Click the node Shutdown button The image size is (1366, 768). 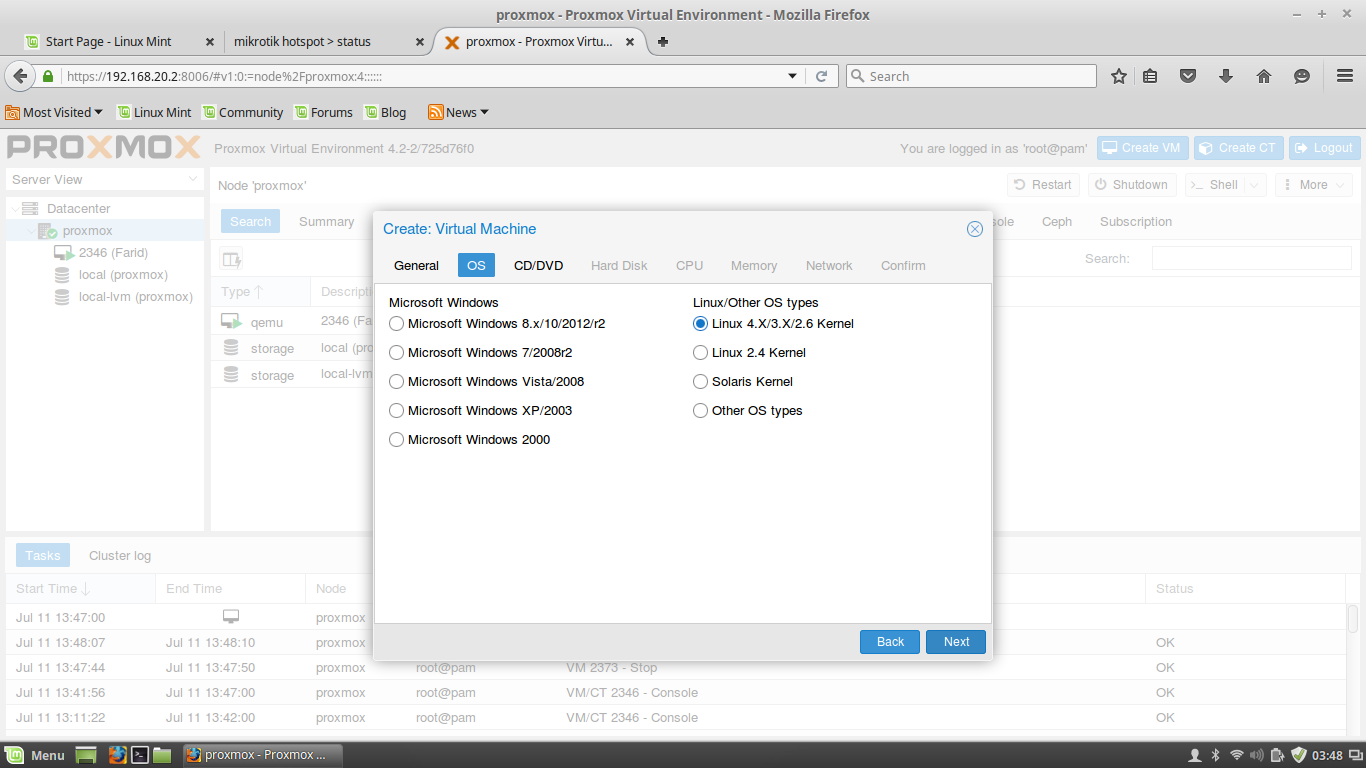click(1131, 185)
